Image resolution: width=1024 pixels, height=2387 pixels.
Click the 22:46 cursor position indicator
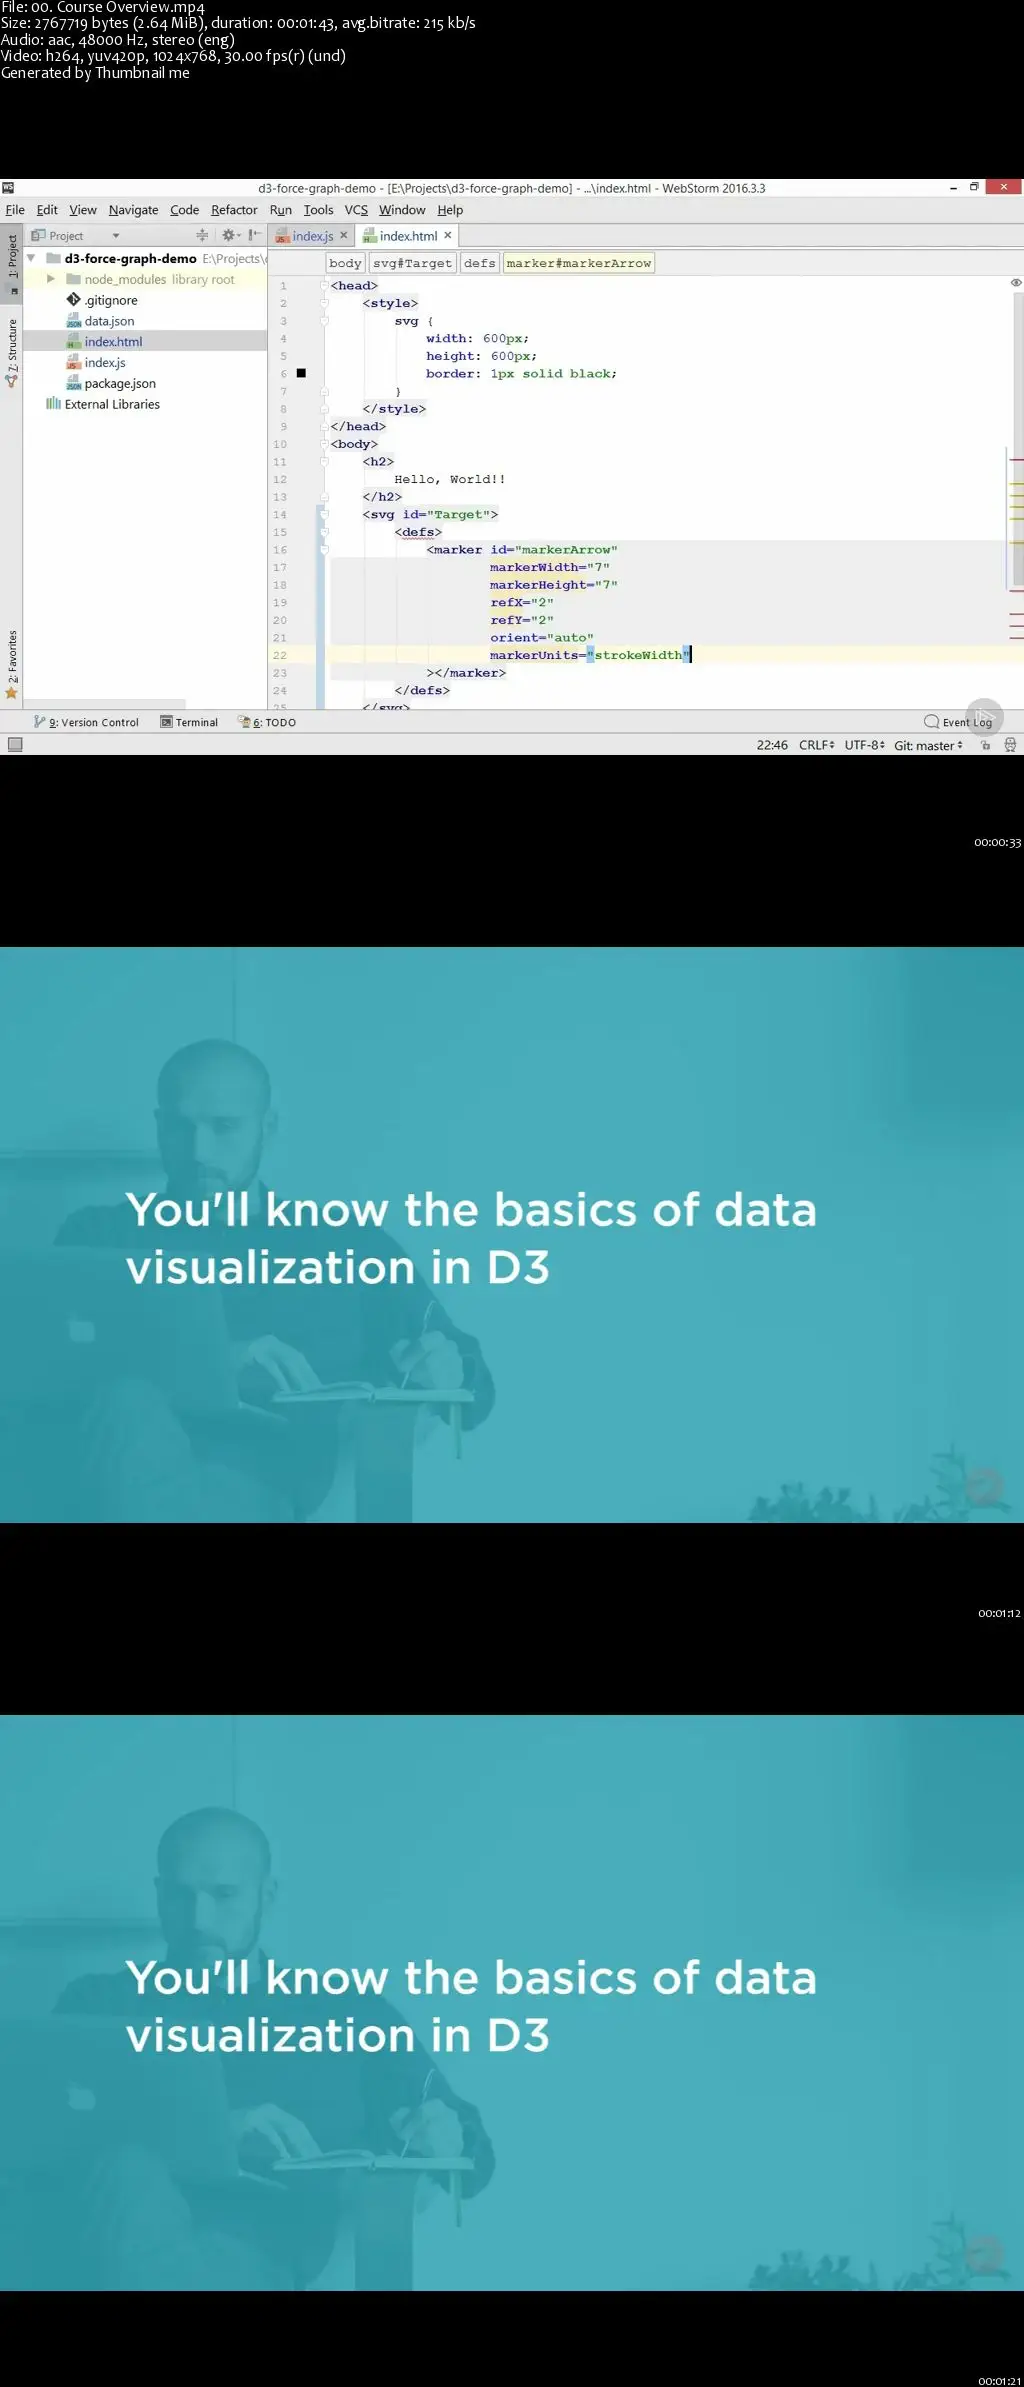pos(772,745)
